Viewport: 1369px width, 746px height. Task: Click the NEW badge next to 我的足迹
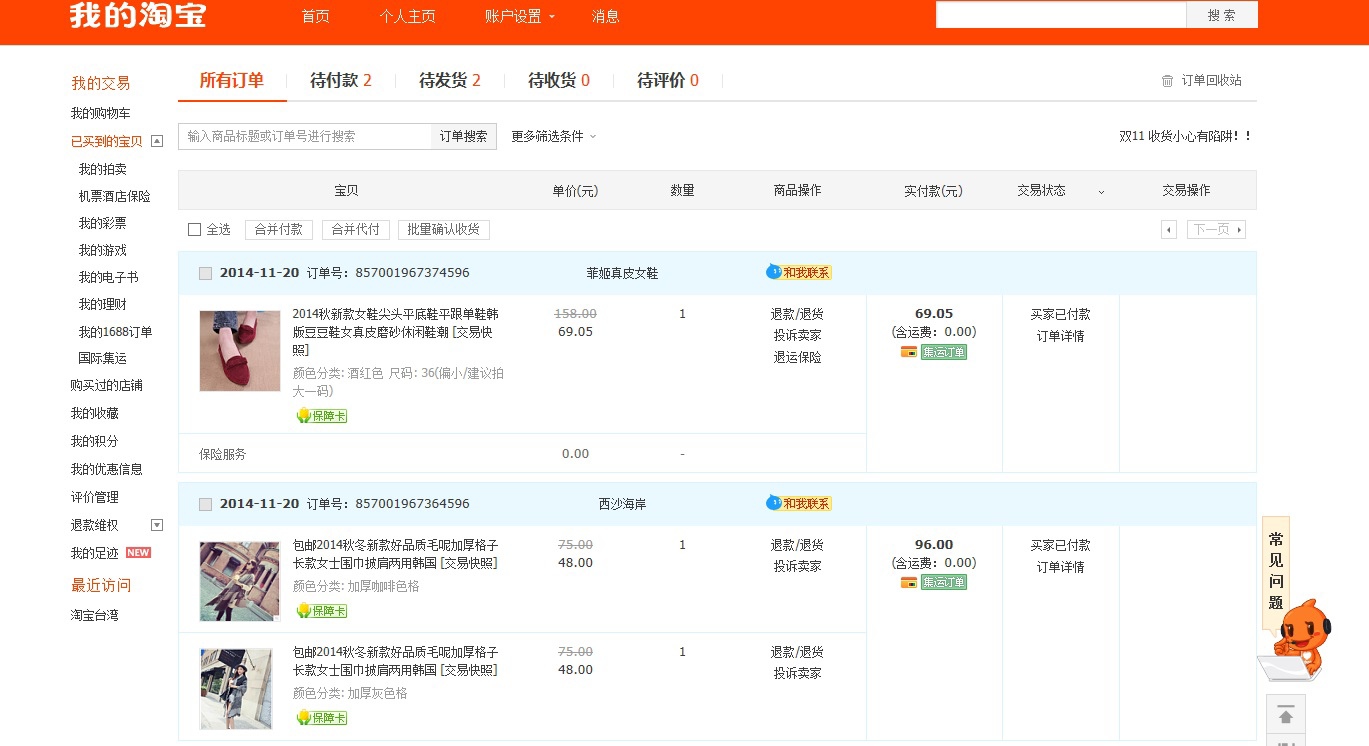(138, 553)
